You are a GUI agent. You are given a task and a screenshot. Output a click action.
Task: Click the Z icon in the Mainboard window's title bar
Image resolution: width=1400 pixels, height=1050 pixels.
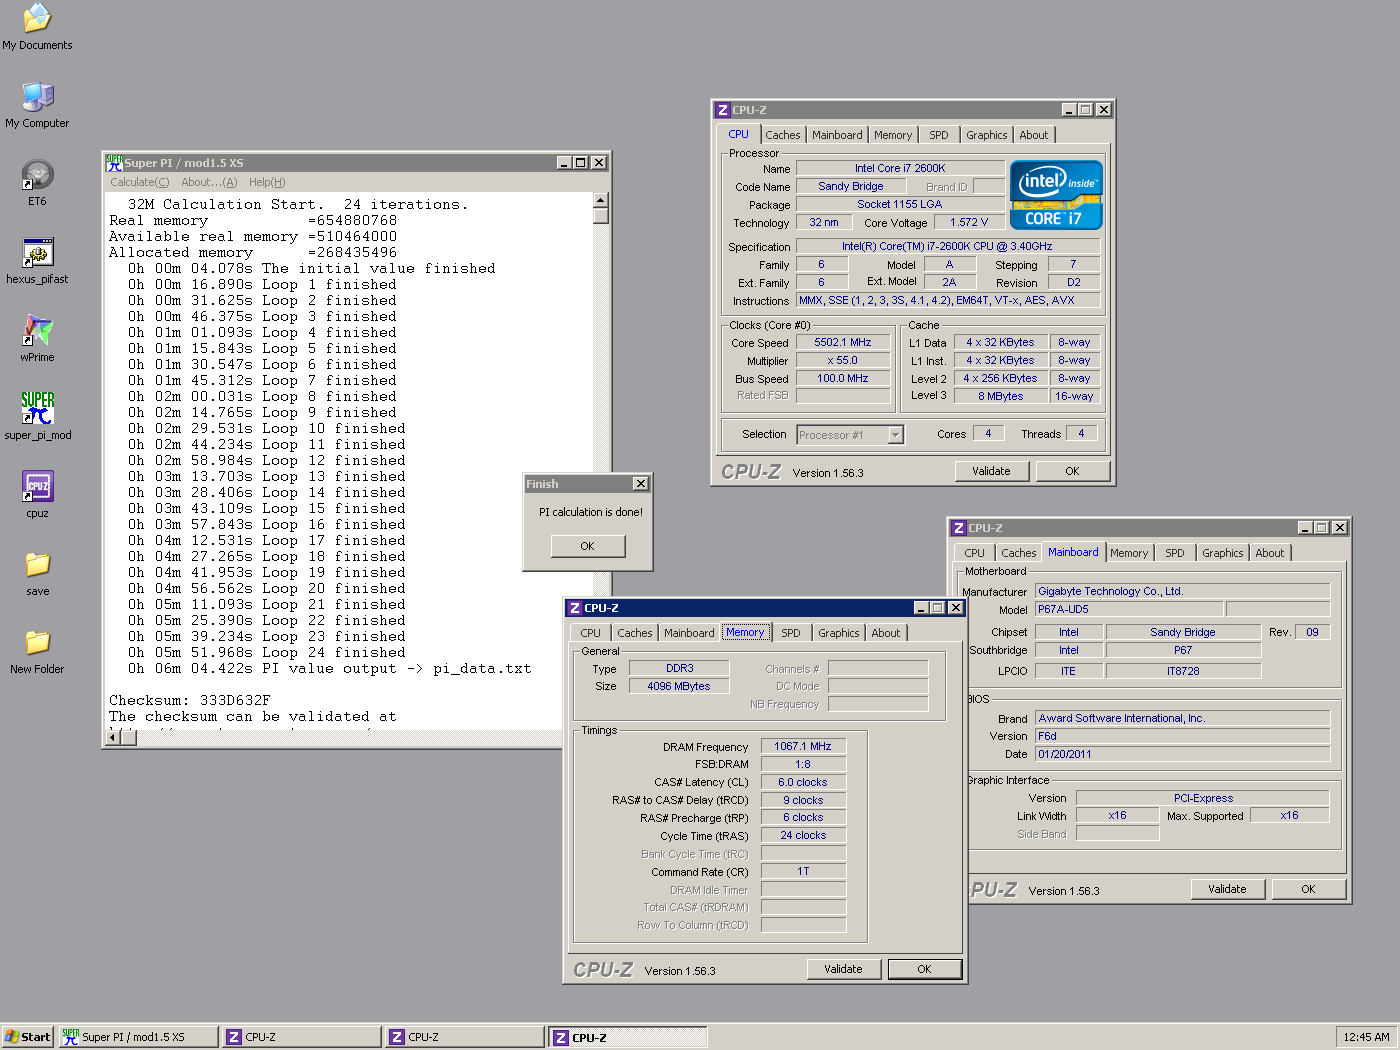(x=958, y=528)
